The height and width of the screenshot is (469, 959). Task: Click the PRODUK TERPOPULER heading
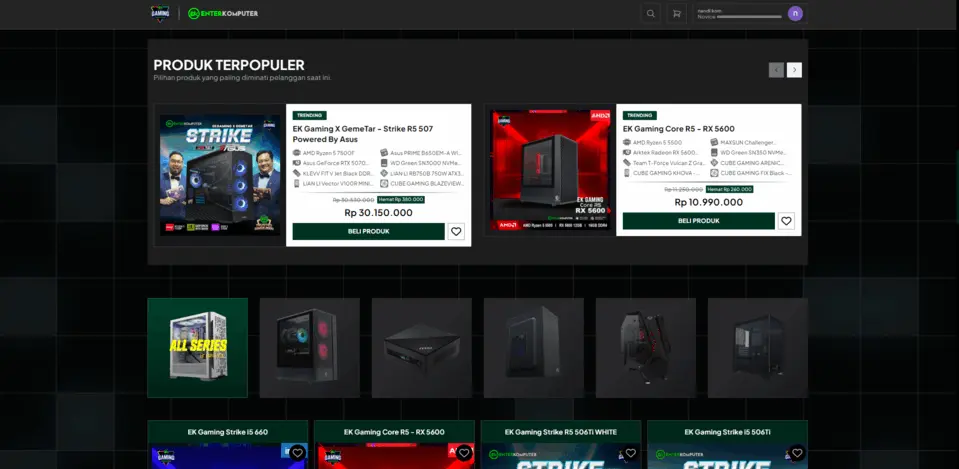(229, 65)
